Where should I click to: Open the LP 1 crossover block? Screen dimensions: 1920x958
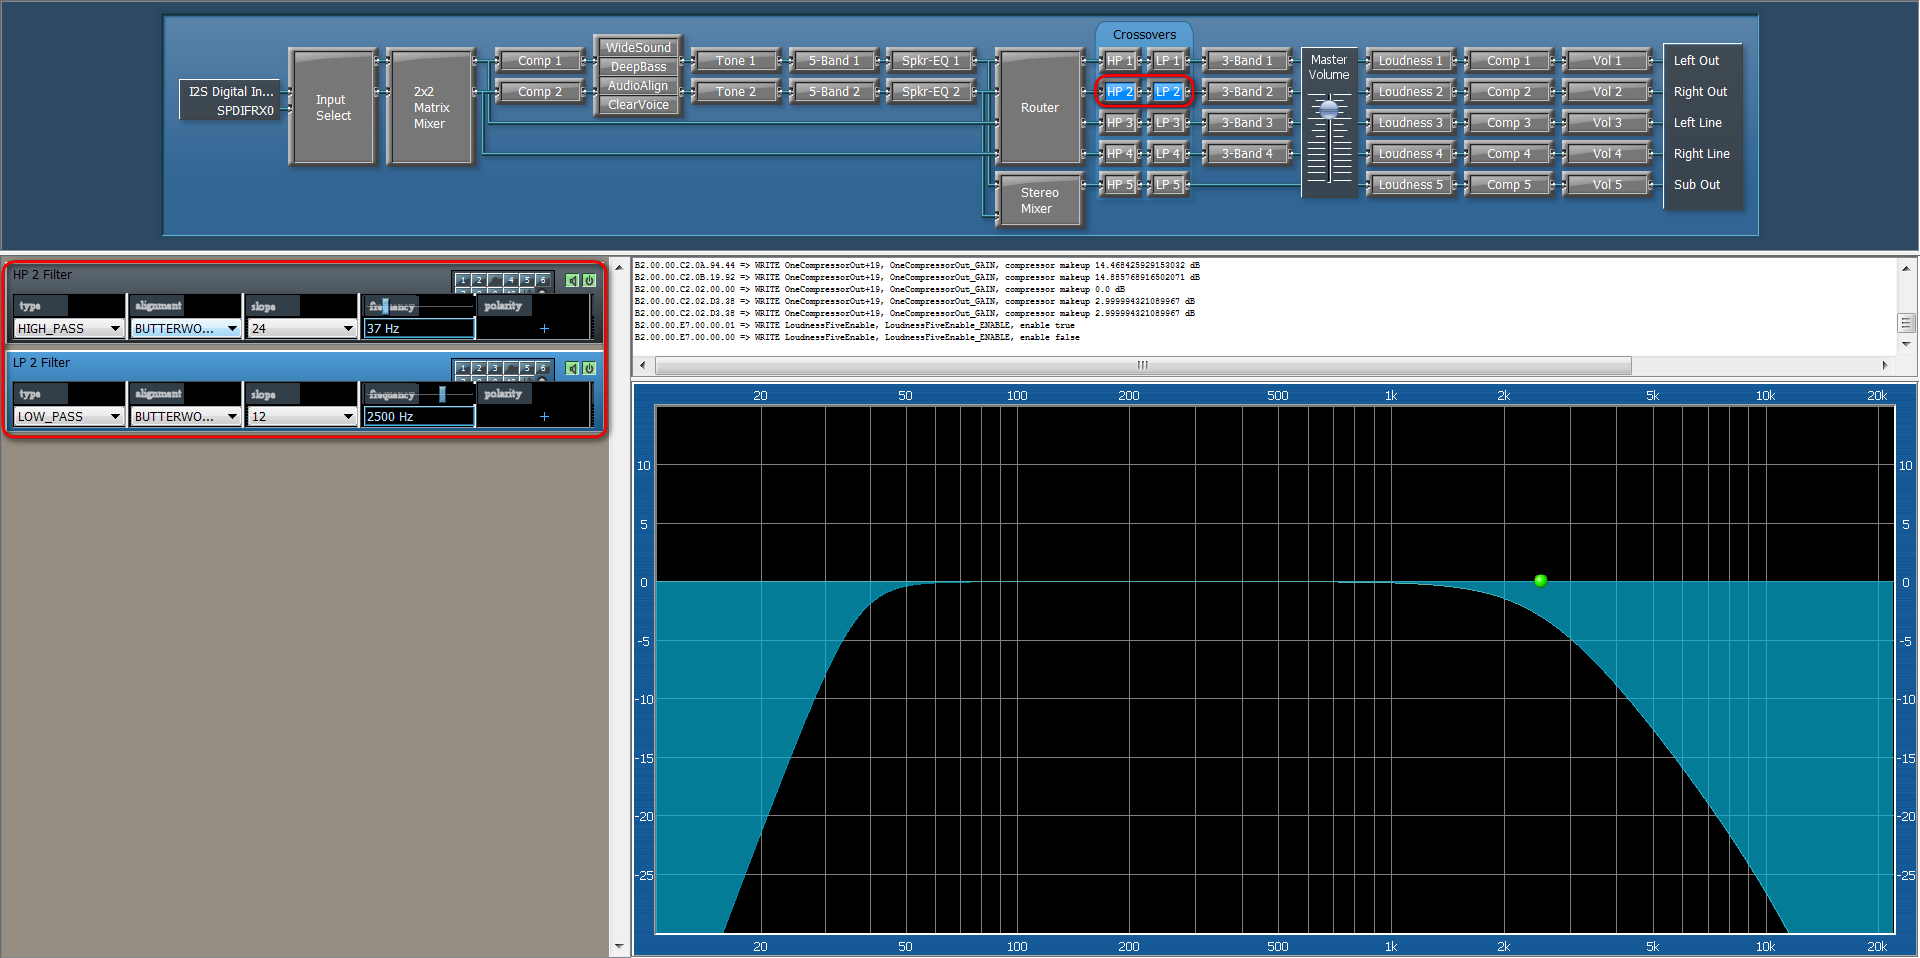[1168, 61]
